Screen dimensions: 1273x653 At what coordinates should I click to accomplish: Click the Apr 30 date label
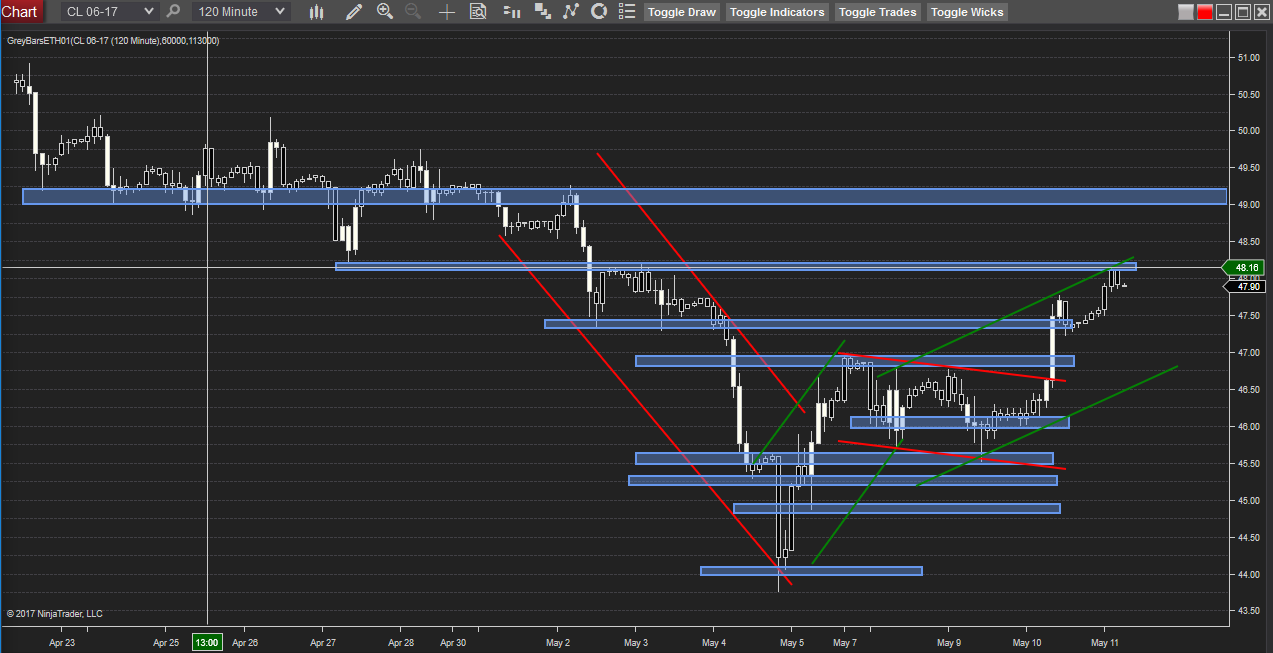pos(454,643)
